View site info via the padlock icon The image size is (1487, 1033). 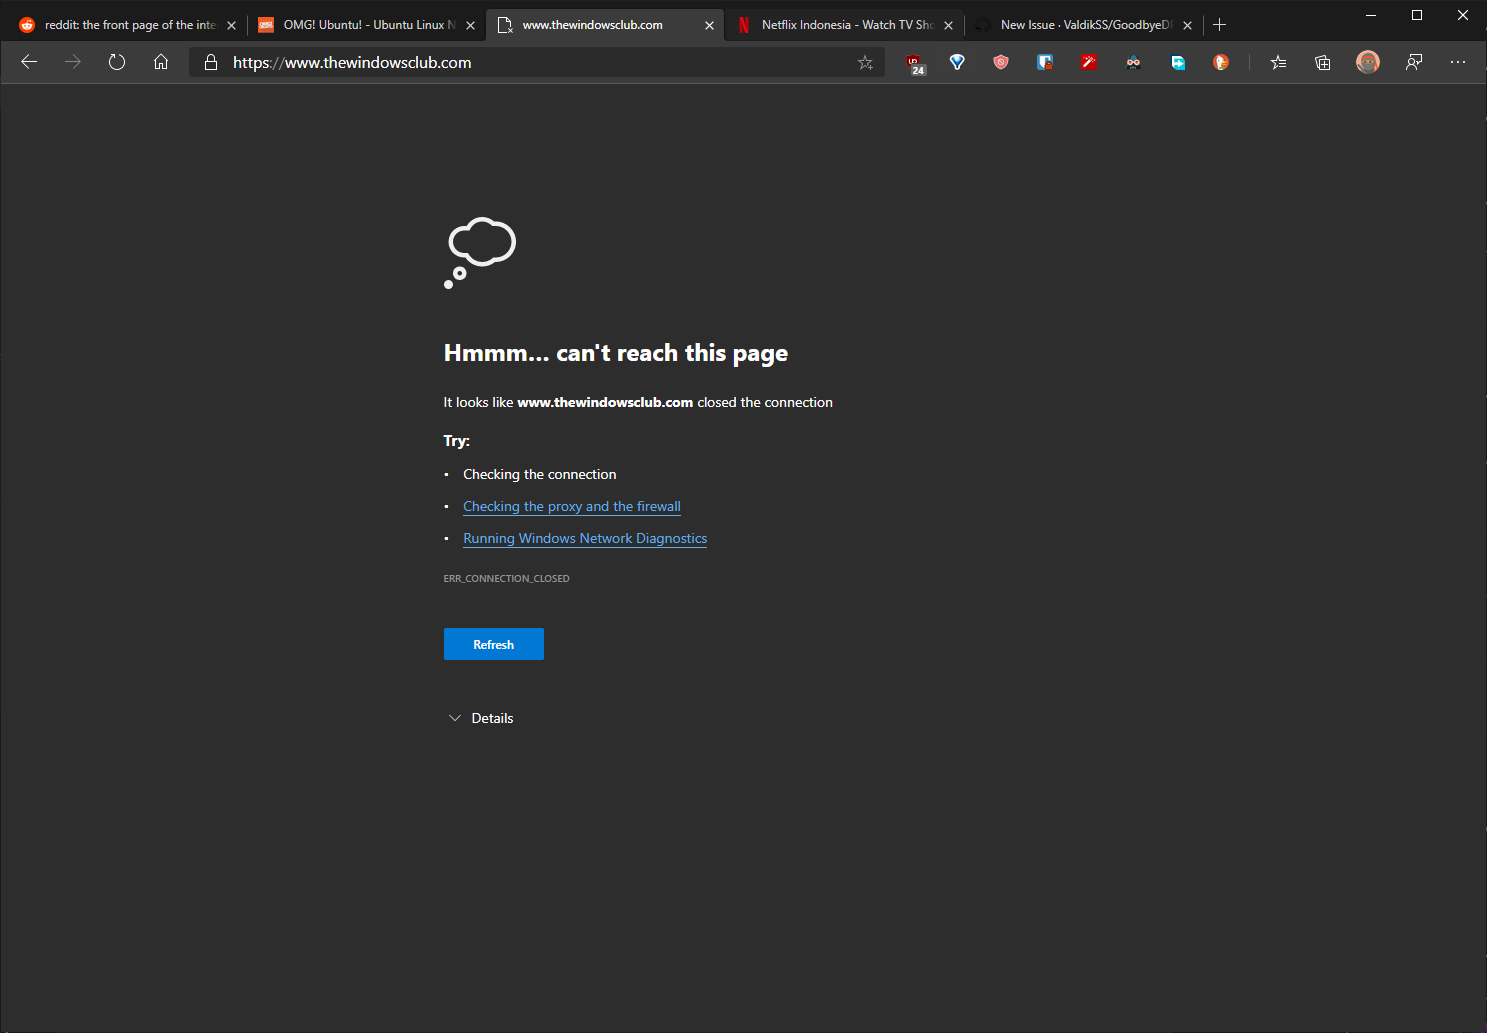pos(211,62)
